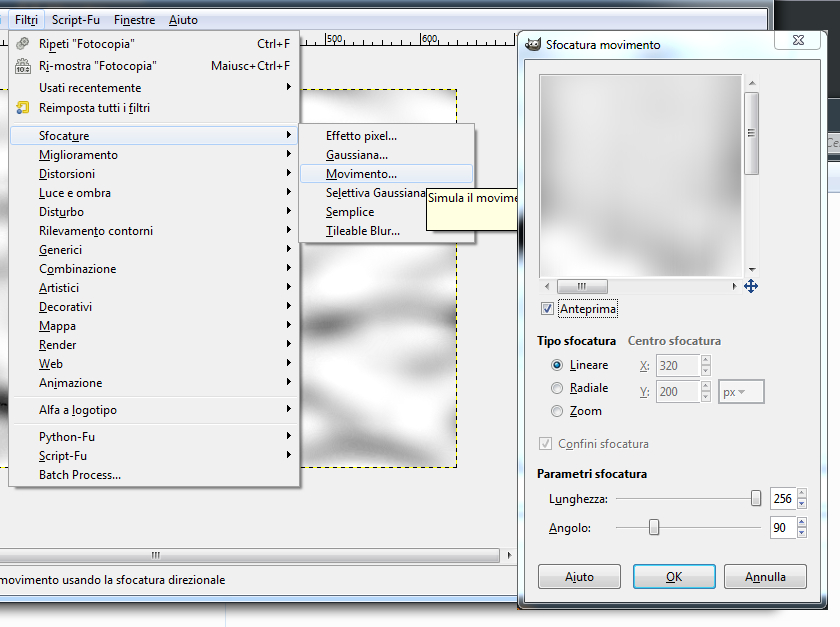Image resolution: width=840 pixels, height=627 pixels.
Task: Toggle the Confini sfocatura checkbox
Action: 545,444
